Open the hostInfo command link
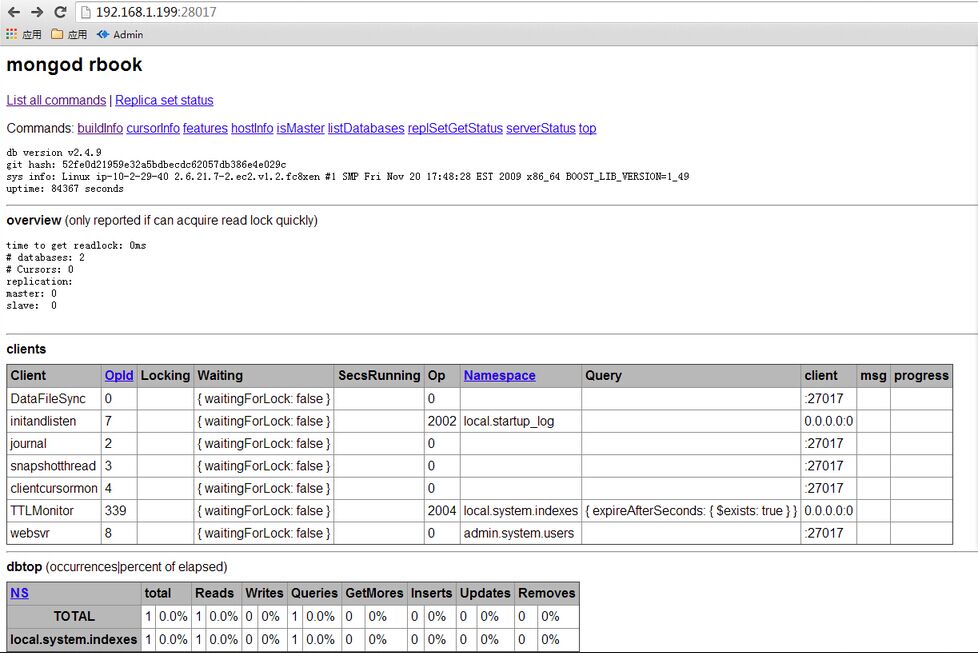Image resolution: width=978 pixels, height=653 pixels. pos(250,128)
